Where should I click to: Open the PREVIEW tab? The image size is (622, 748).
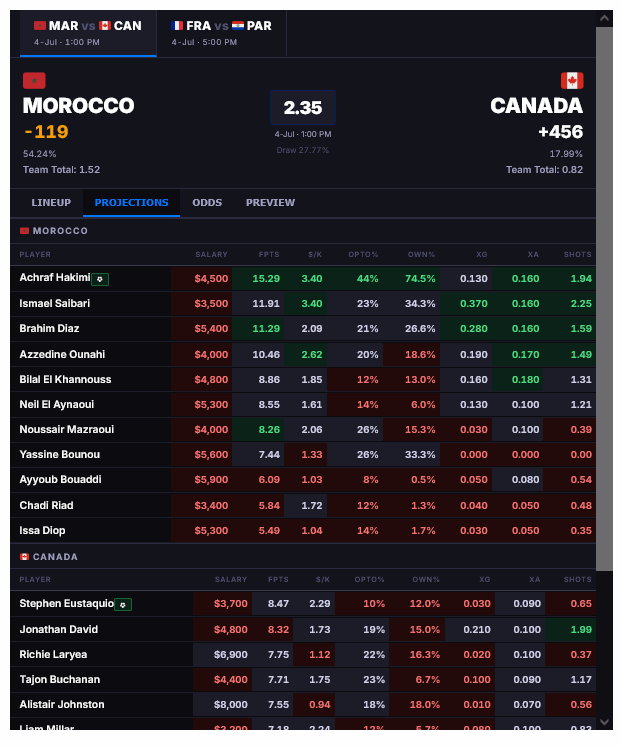click(x=270, y=203)
